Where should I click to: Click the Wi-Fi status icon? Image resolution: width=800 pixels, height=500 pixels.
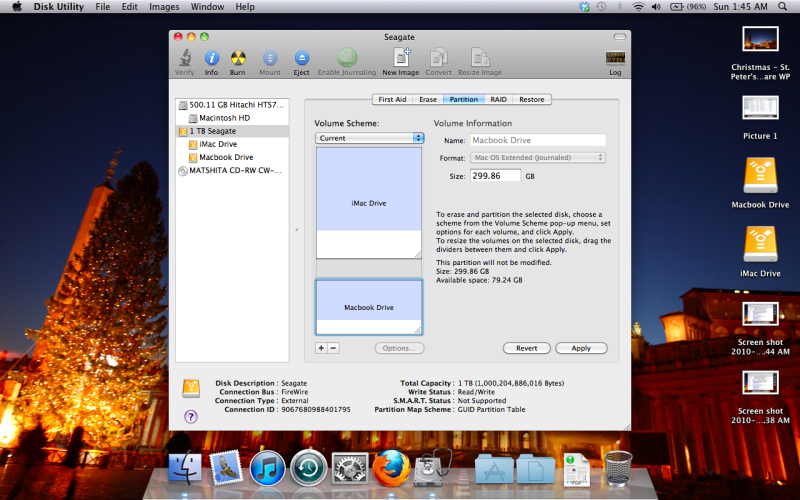[x=638, y=7]
